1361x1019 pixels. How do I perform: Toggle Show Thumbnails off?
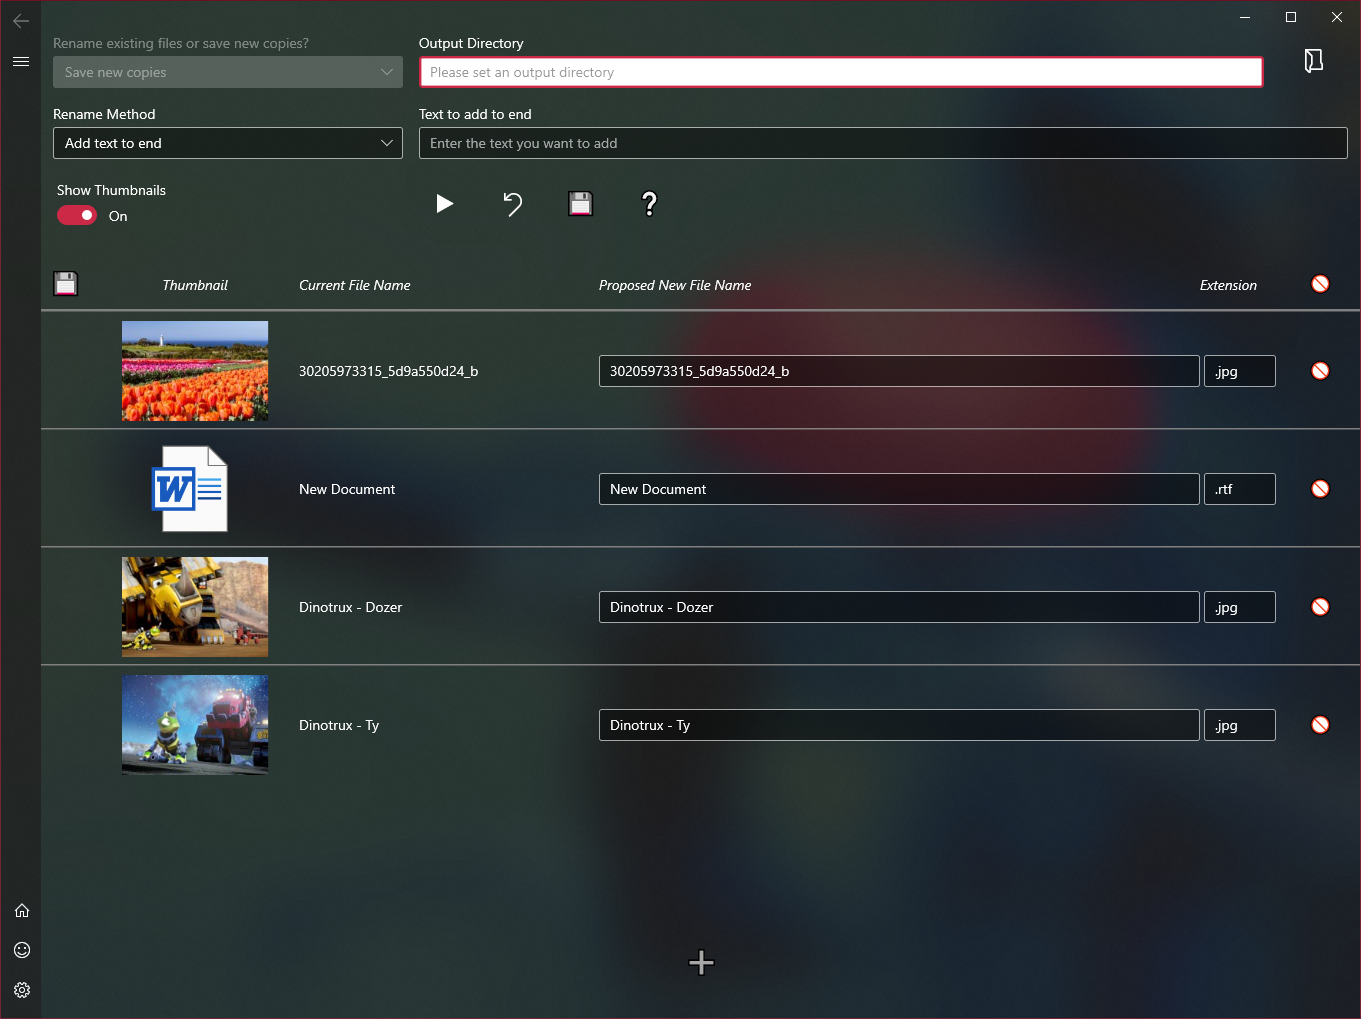[76, 215]
